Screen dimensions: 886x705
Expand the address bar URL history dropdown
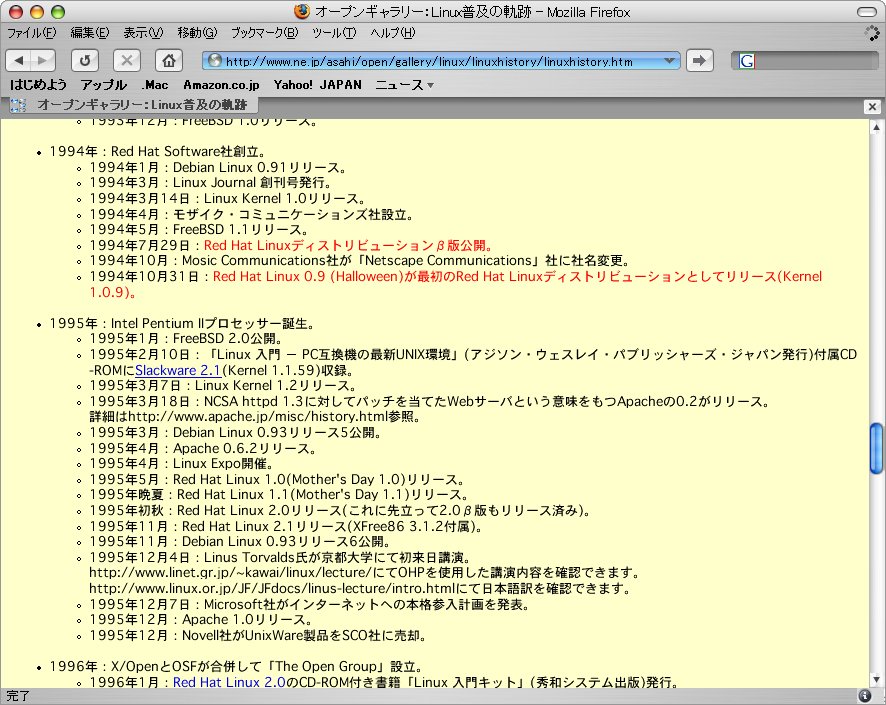coord(670,60)
